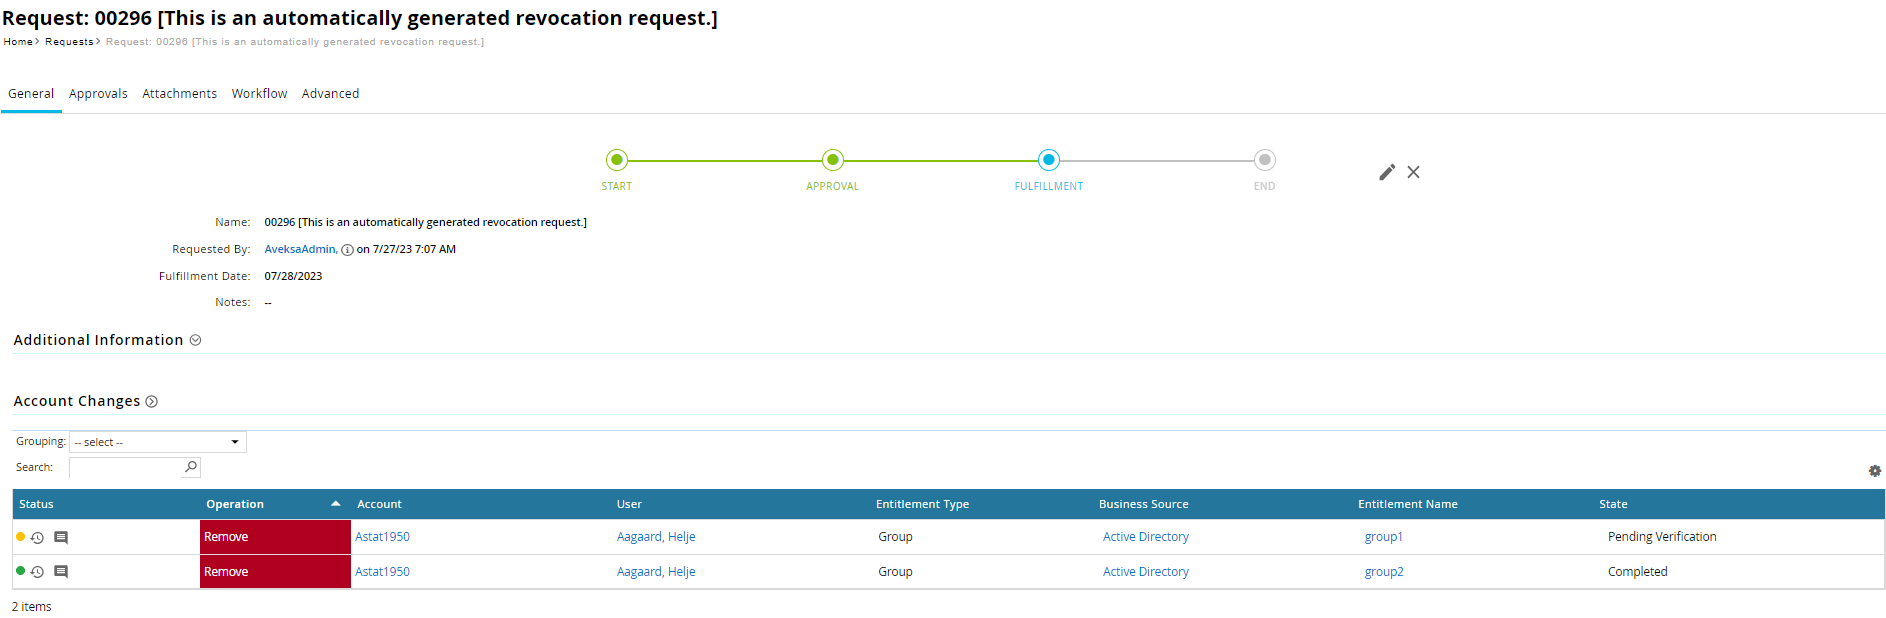Click comment icon in group2 row
This screenshot has height=618, width=1886.
61,572
